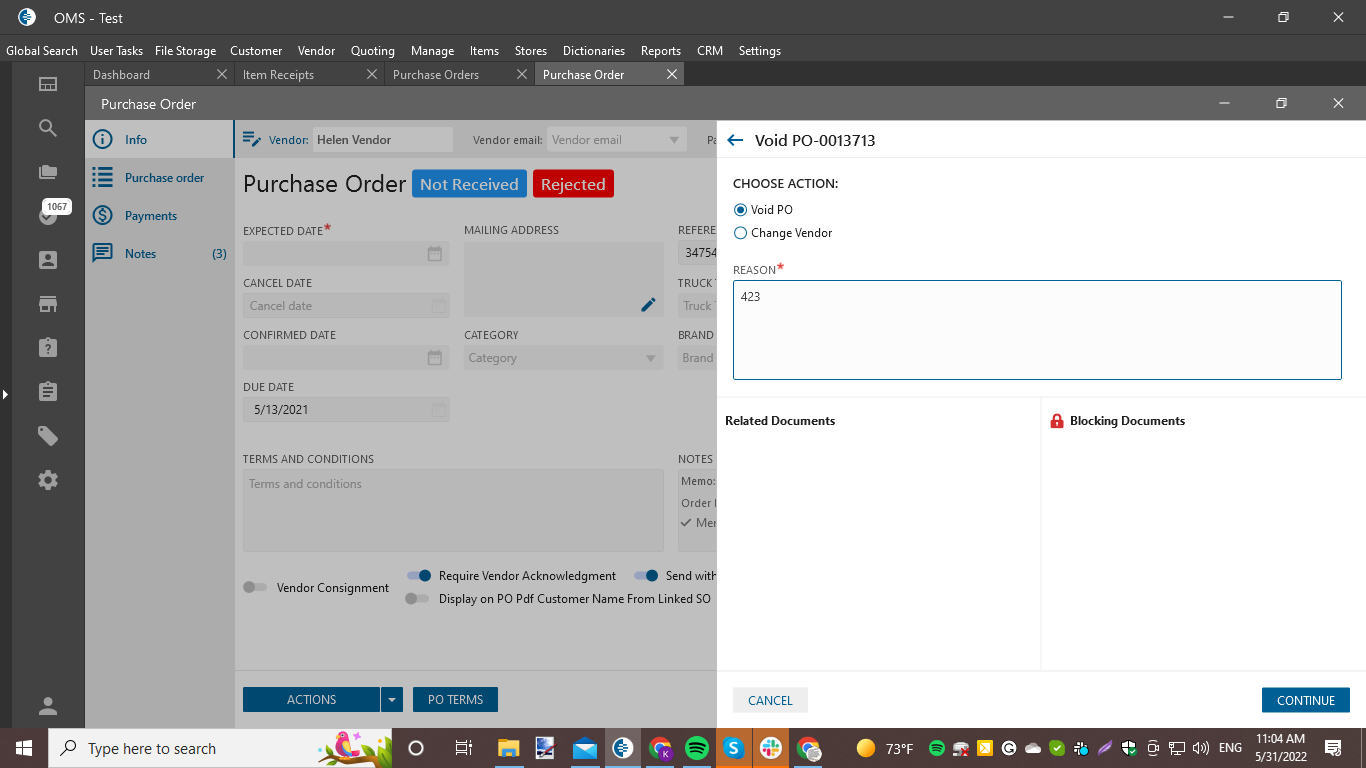Open the CRM menu

click(x=710, y=50)
